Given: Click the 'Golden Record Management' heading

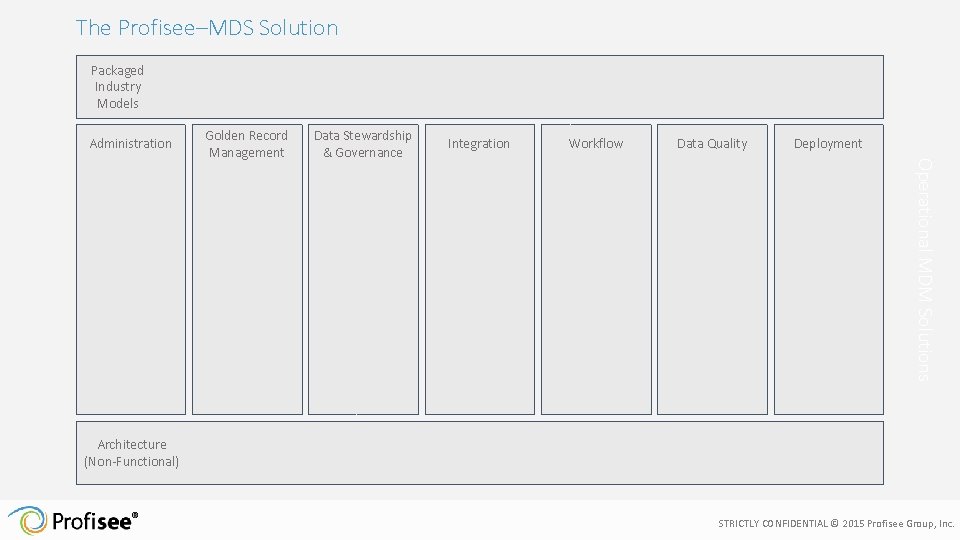Looking at the screenshot, I should point(246,144).
